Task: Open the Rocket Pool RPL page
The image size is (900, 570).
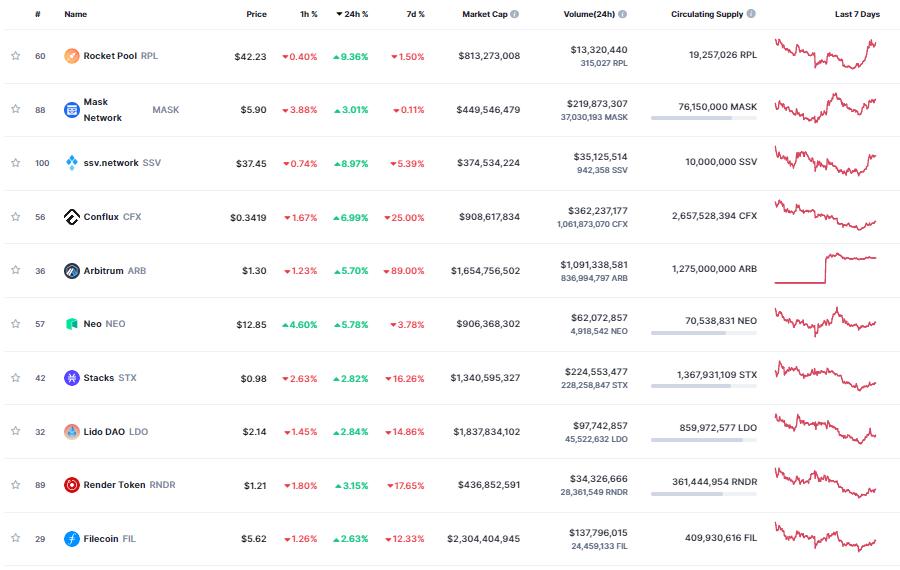Action: 121,56
